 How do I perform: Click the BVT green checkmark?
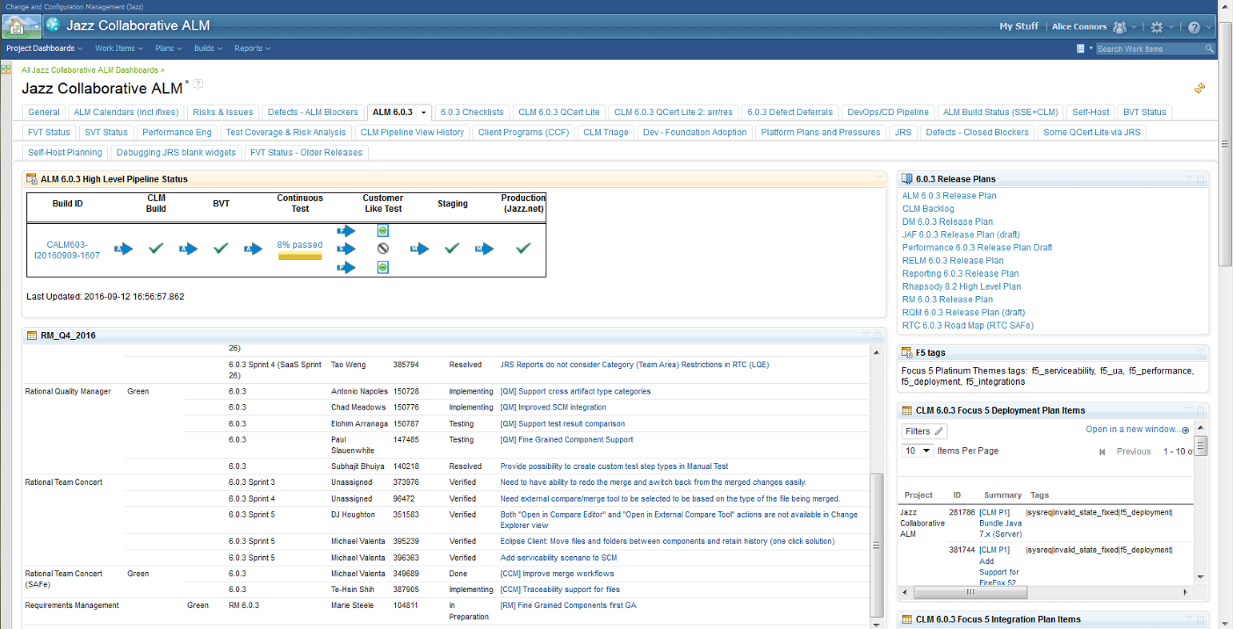click(221, 248)
